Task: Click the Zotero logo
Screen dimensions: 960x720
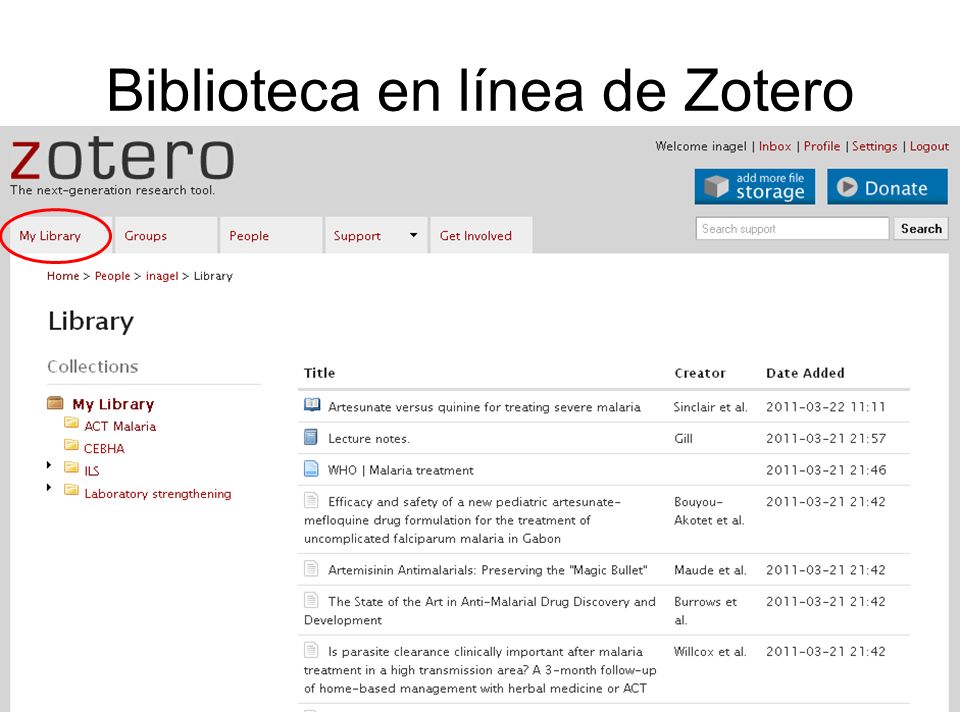Action: coord(122,159)
